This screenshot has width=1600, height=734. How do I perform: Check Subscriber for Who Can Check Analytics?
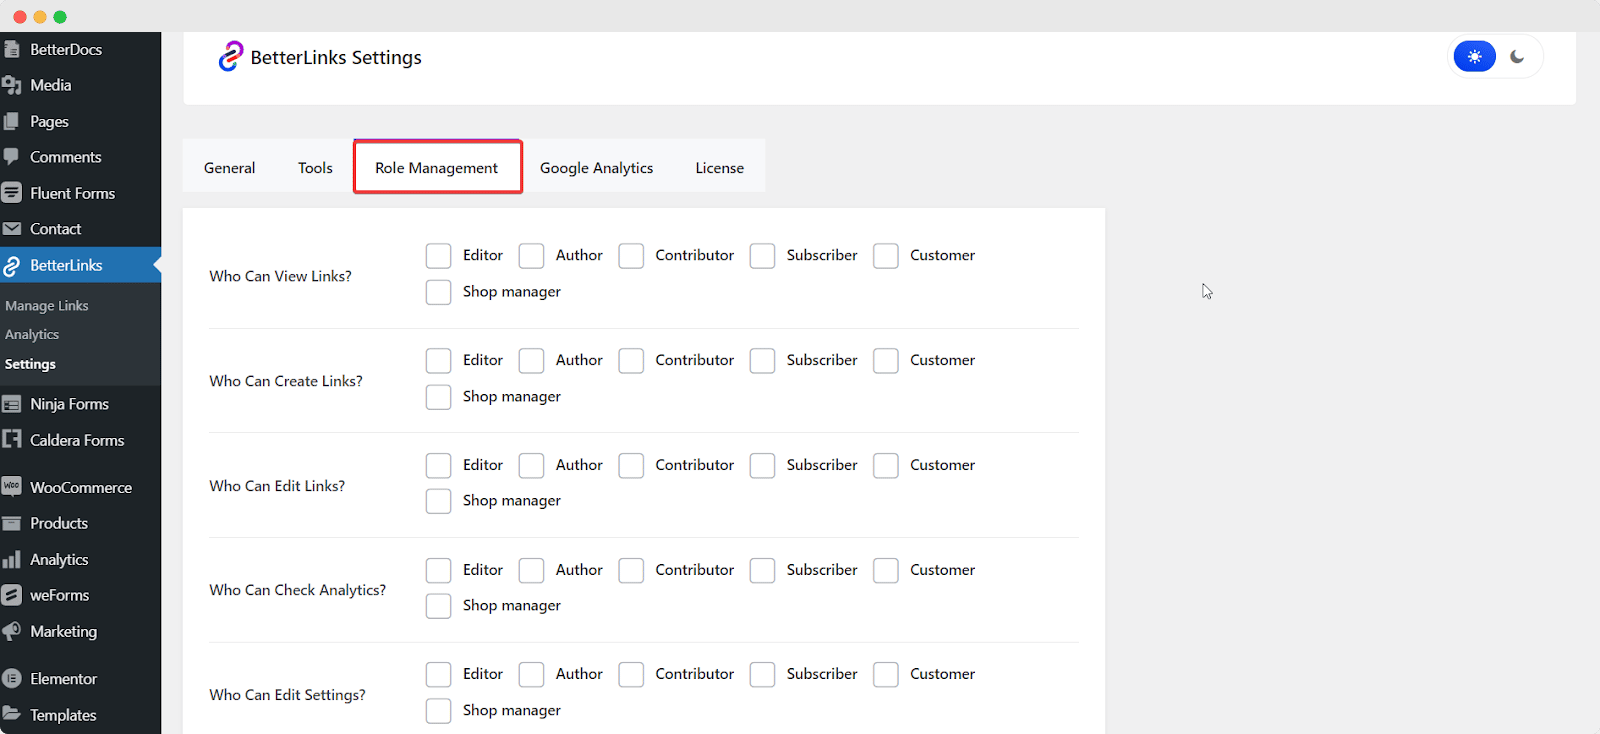(x=762, y=570)
